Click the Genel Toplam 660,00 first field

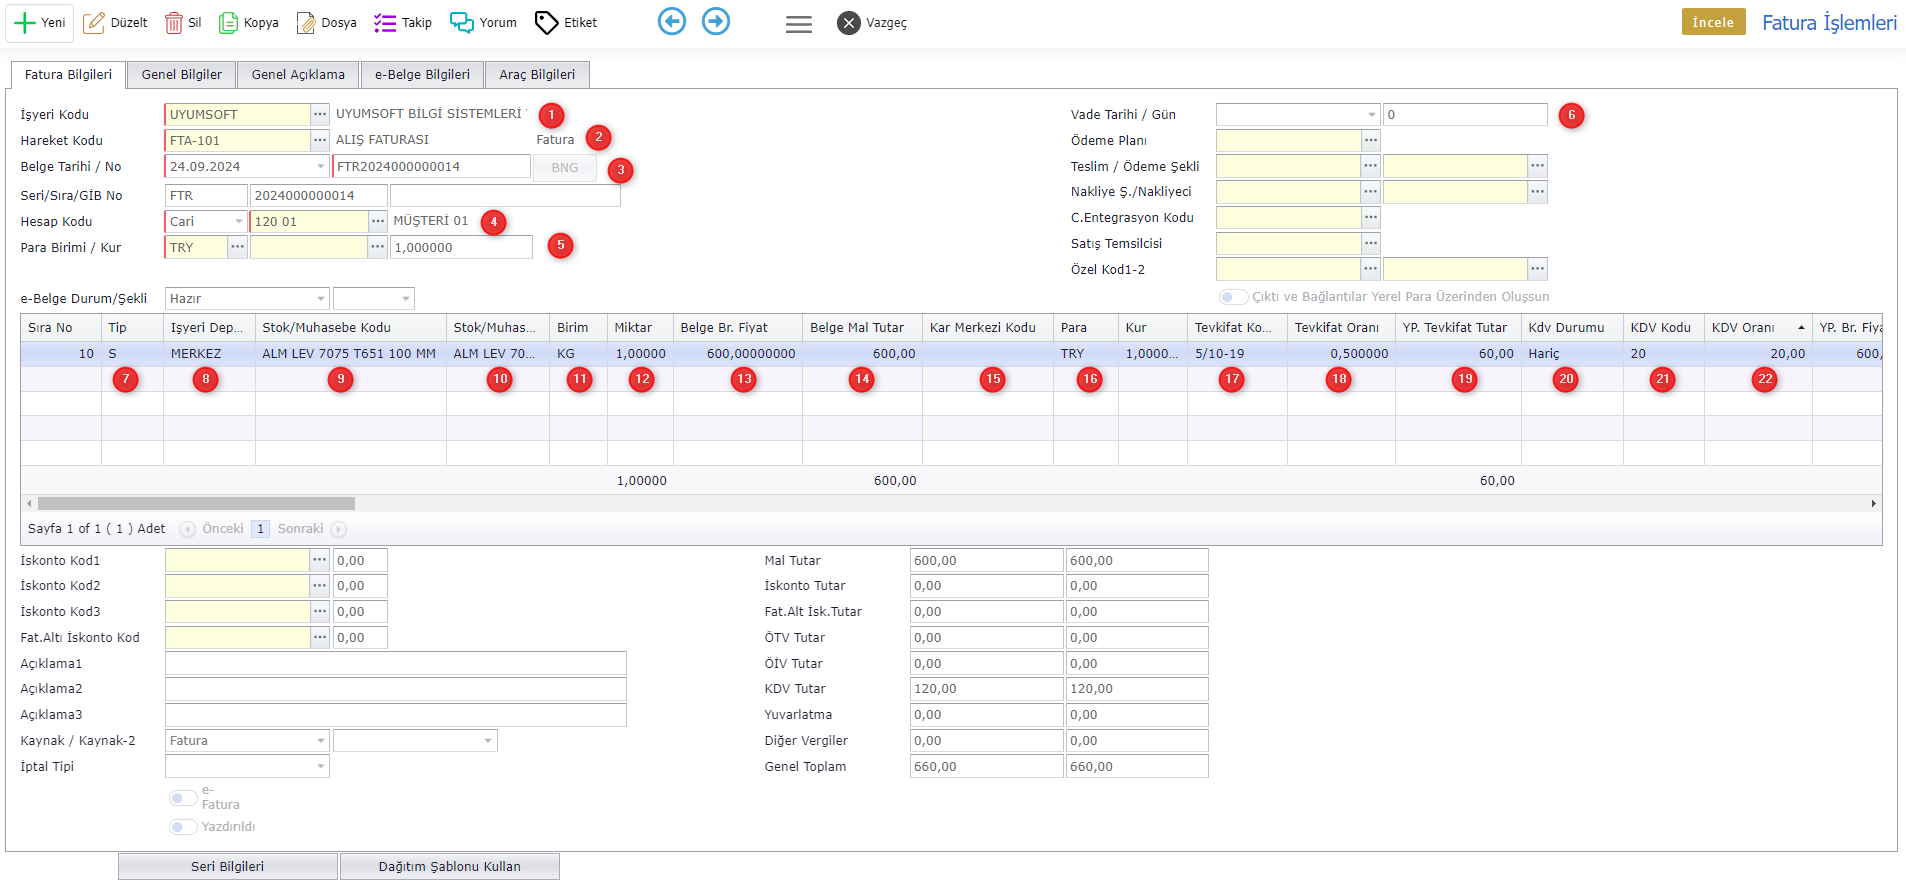click(986, 767)
